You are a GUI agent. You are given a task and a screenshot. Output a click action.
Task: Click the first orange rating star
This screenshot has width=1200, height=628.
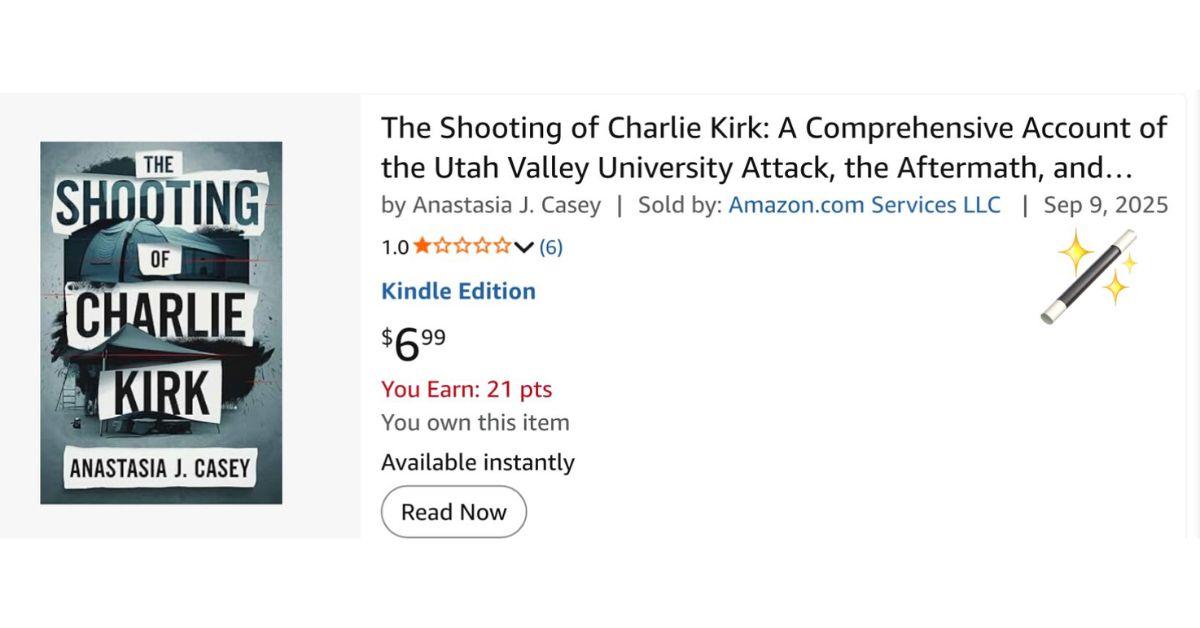tap(423, 245)
